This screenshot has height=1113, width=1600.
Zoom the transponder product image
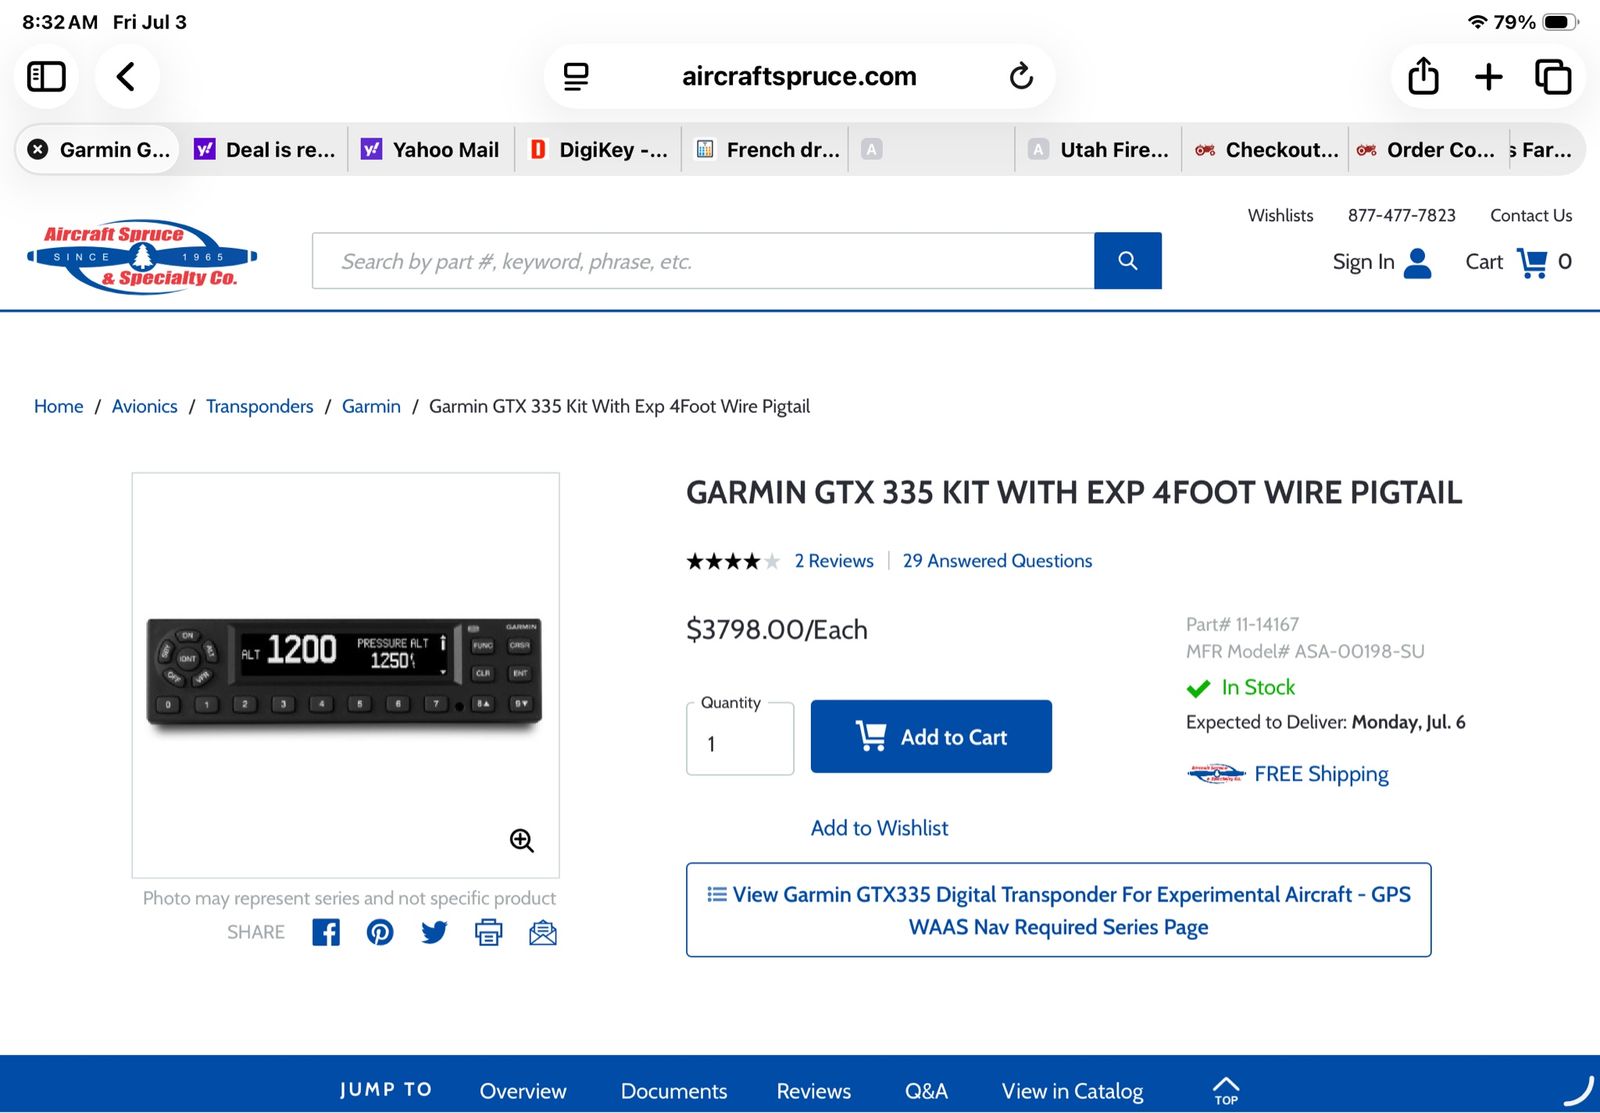click(x=522, y=841)
